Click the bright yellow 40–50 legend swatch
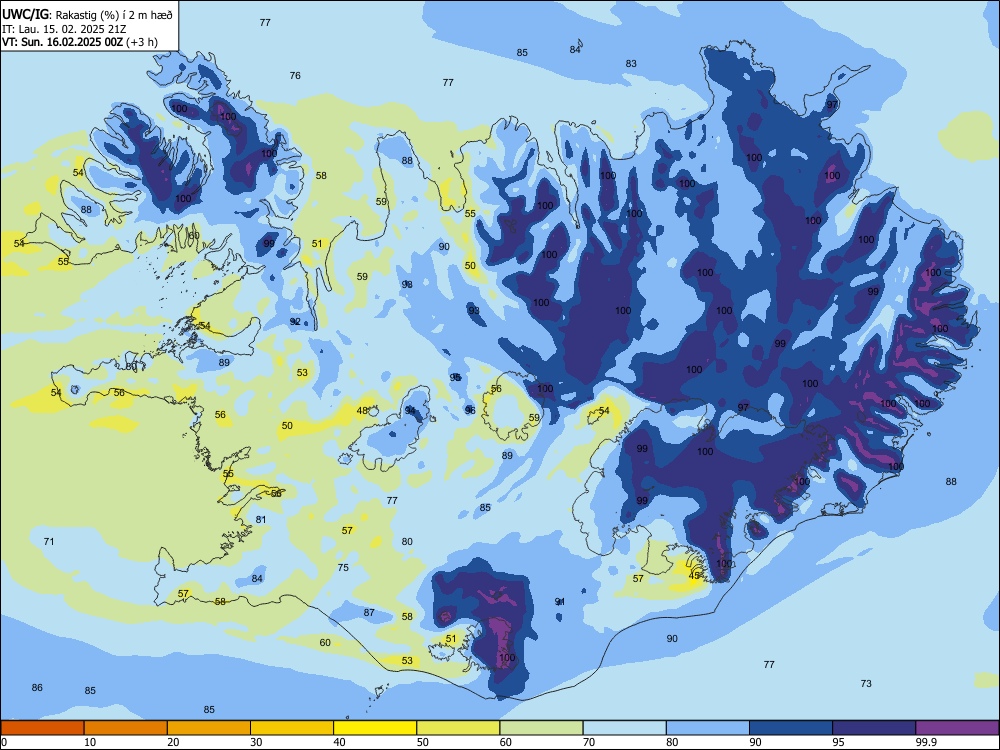 click(x=375, y=728)
